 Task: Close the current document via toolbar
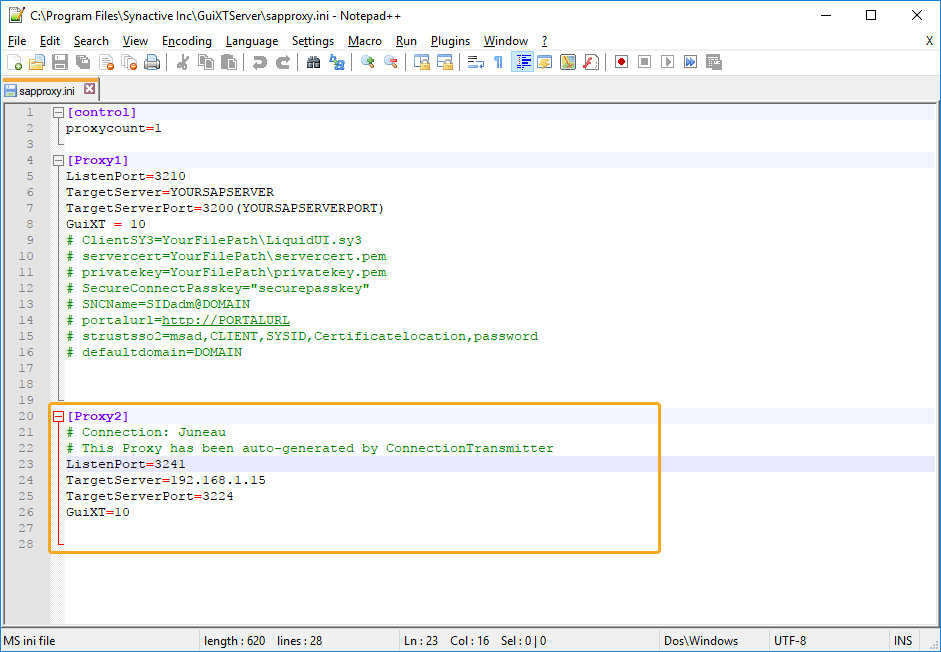pyautogui.click(x=106, y=62)
